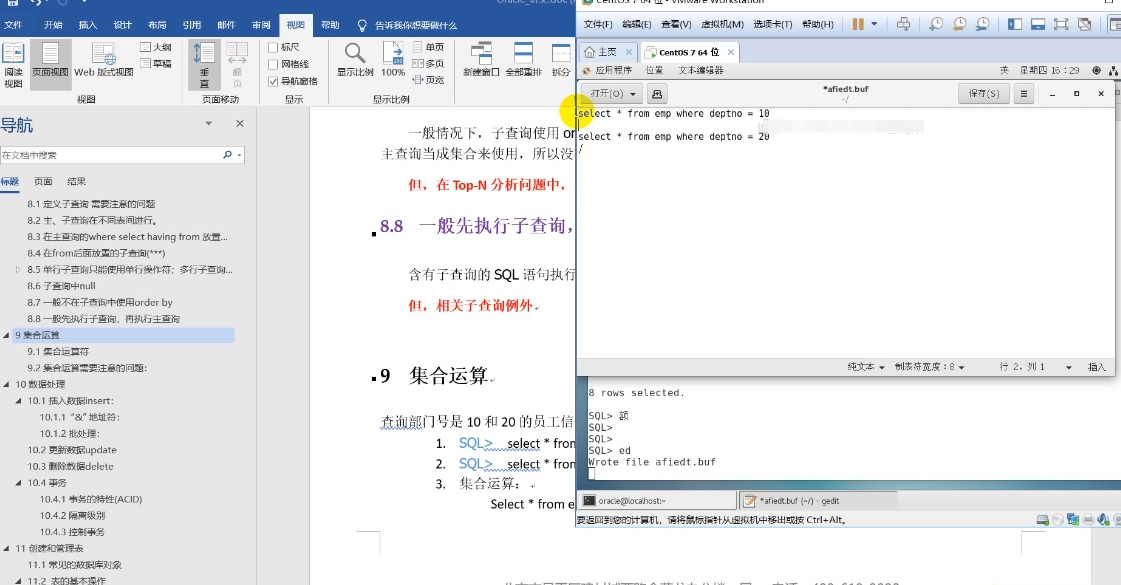
Task: Set zoom to 100% in Word ribbon
Action: 392,60
